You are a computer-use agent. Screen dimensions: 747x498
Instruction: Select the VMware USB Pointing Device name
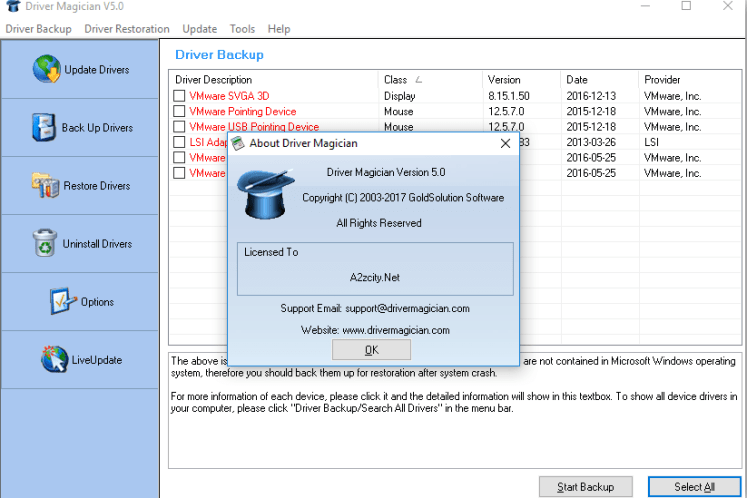[x=254, y=127]
